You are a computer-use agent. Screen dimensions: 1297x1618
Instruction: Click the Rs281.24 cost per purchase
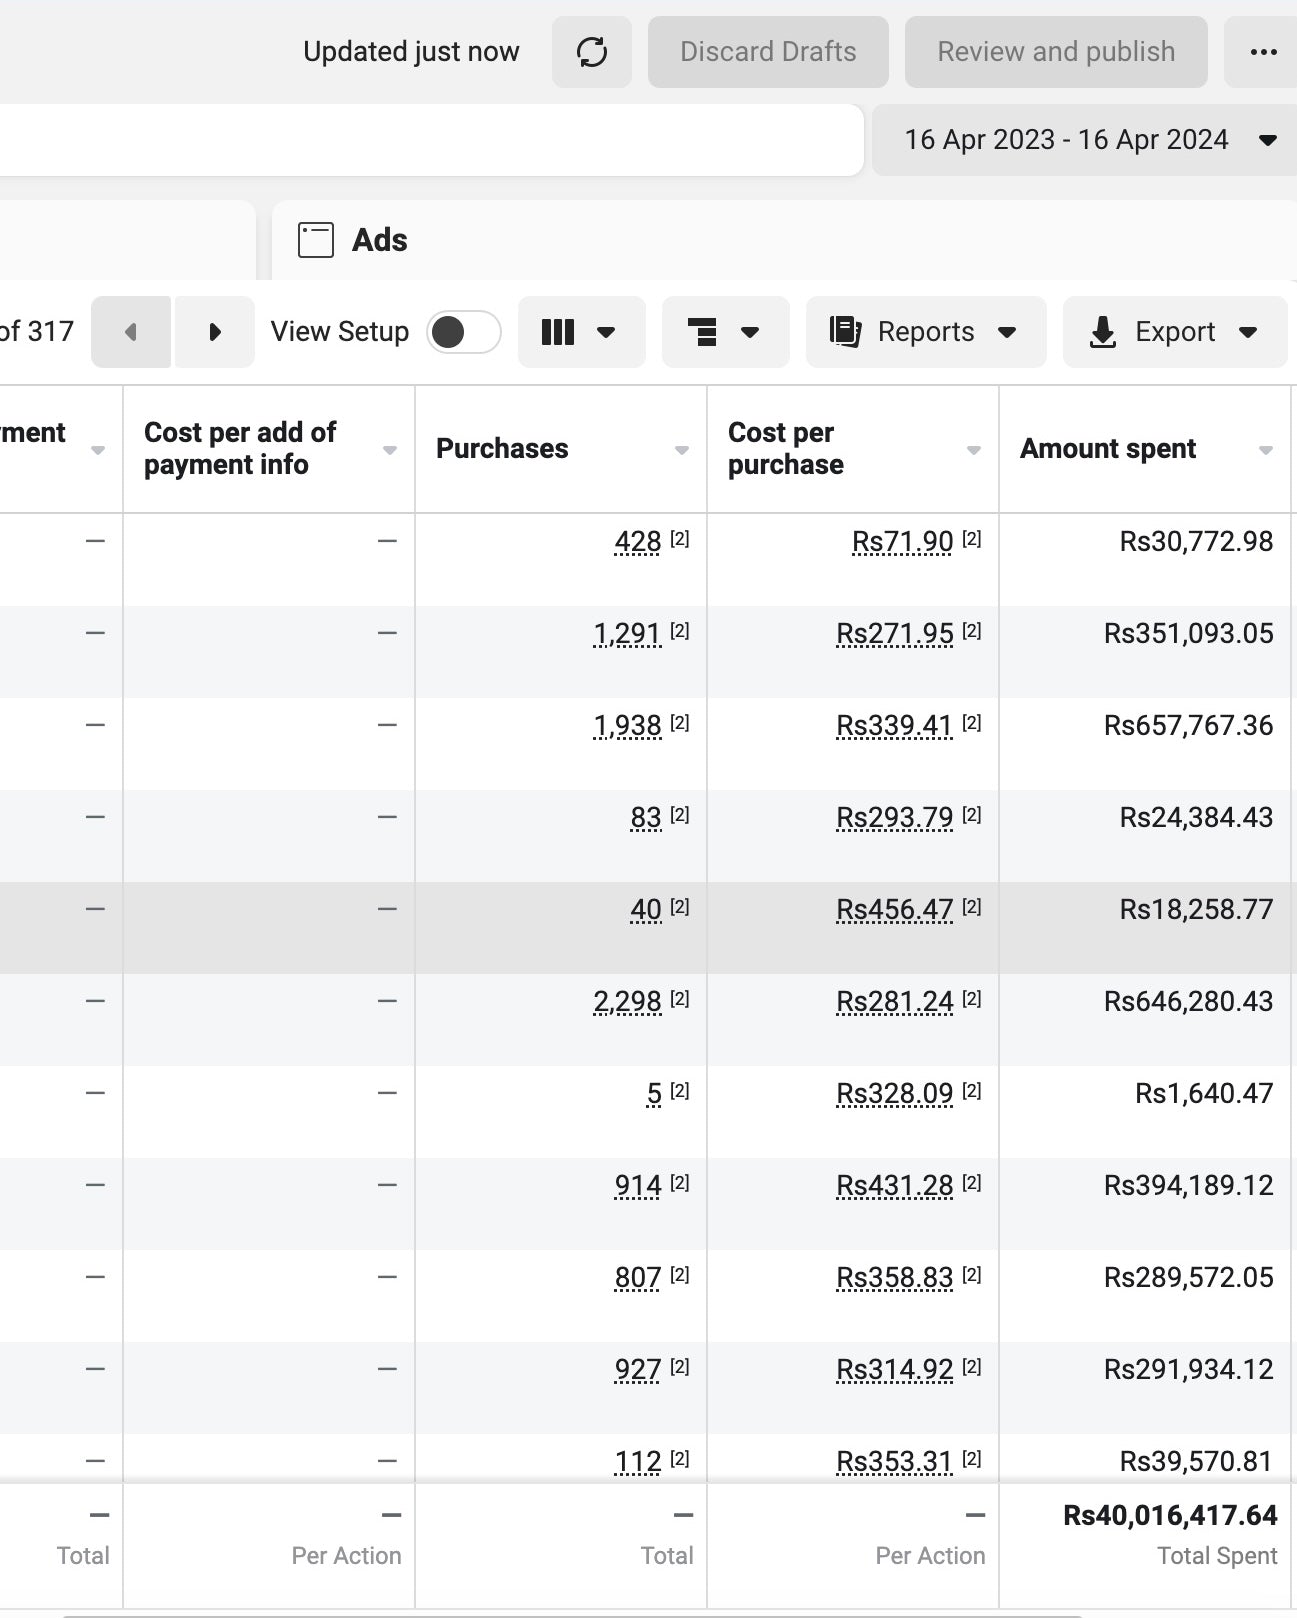(894, 1002)
